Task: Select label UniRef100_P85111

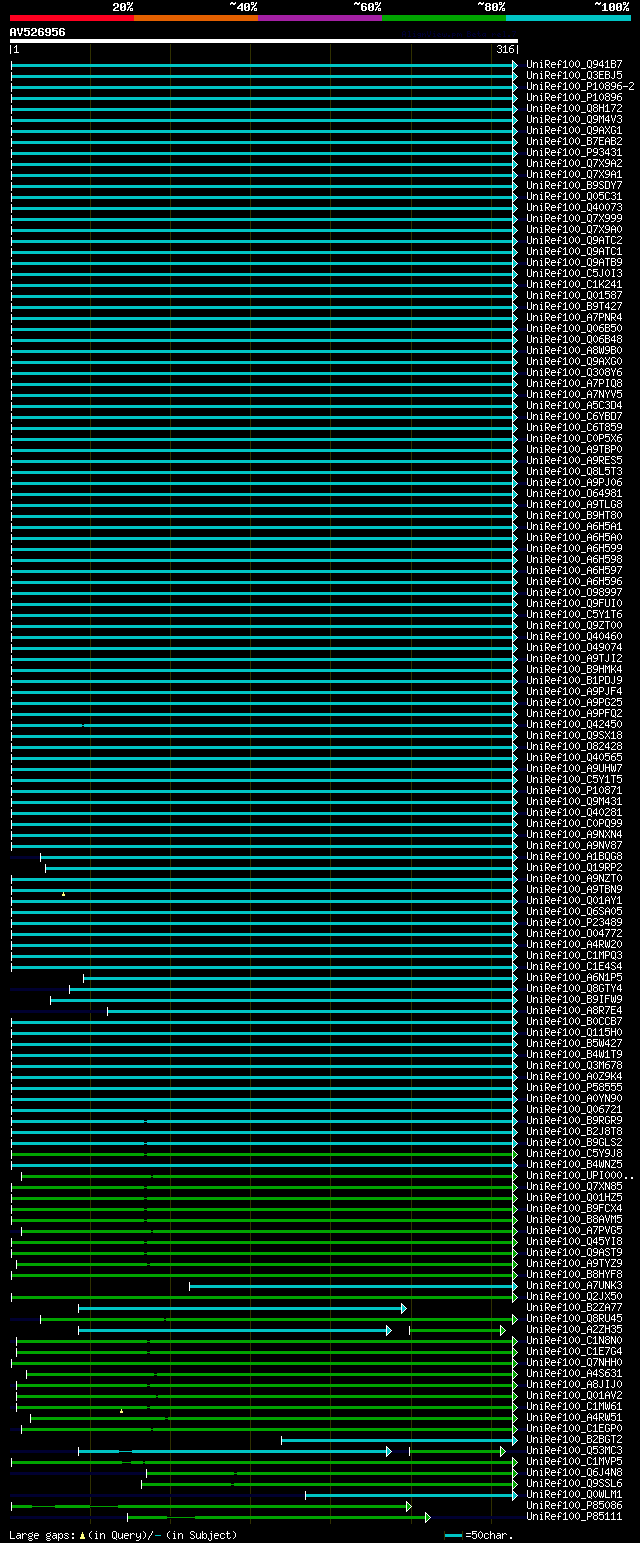Action: tap(574, 1516)
